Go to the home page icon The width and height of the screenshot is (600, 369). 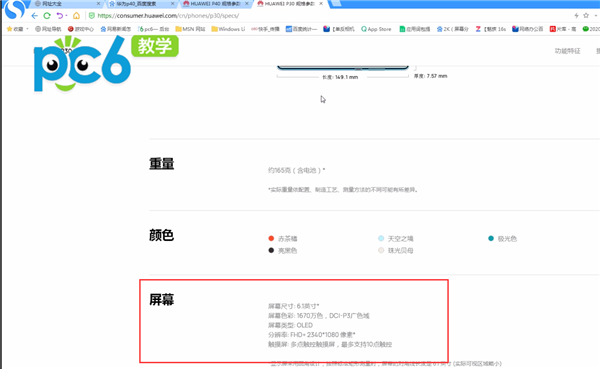tap(76, 16)
